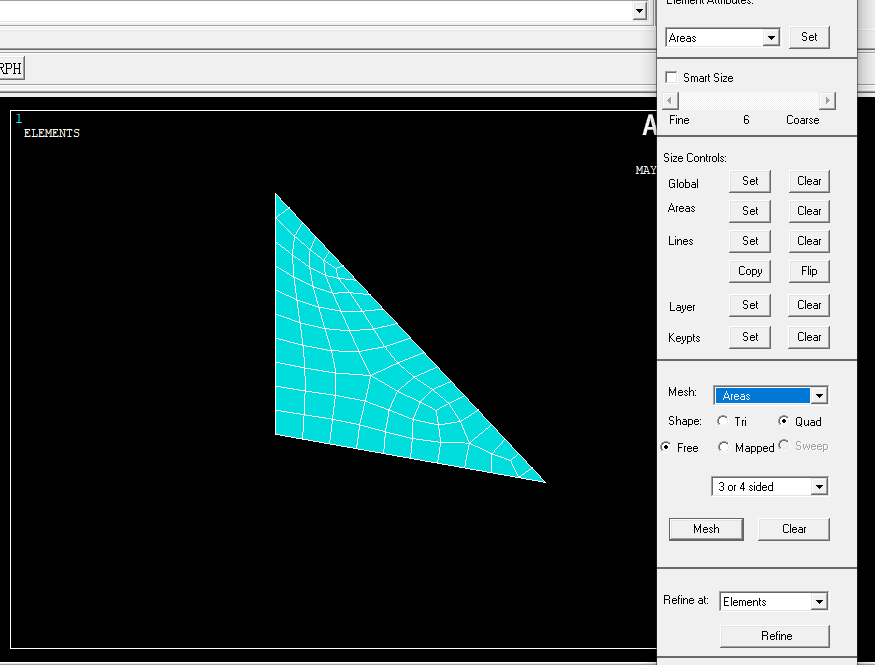Select the Quad element shape radio
The width and height of the screenshot is (875, 665).
[x=785, y=421]
